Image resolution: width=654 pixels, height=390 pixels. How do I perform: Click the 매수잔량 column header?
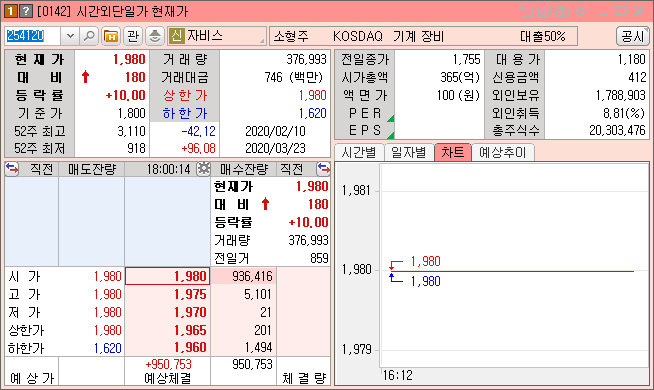click(x=244, y=169)
